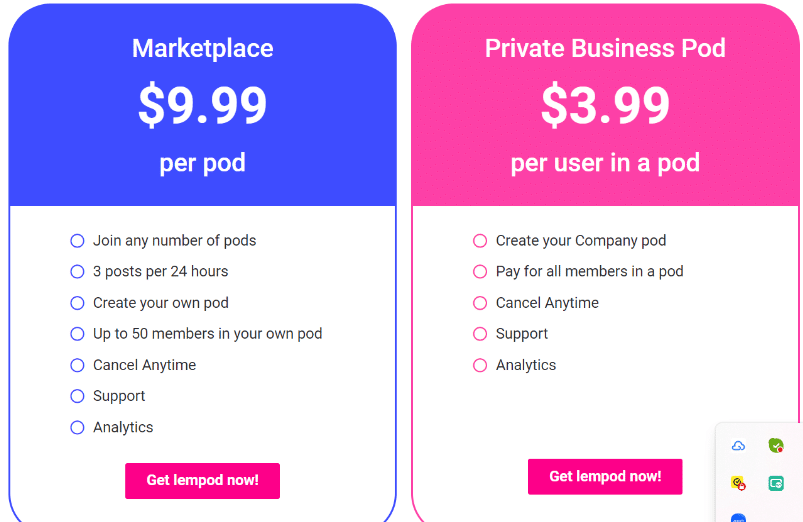The width and height of the screenshot is (803, 522).
Task: Click the per user in a pod text
Action: (605, 163)
